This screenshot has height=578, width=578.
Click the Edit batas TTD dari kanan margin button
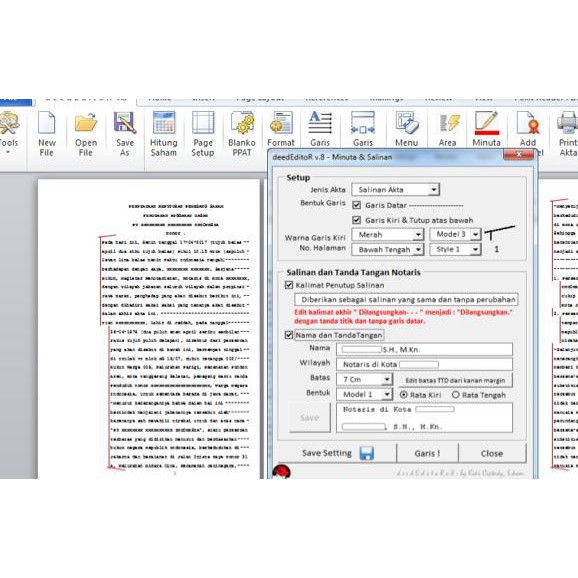click(x=455, y=380)
